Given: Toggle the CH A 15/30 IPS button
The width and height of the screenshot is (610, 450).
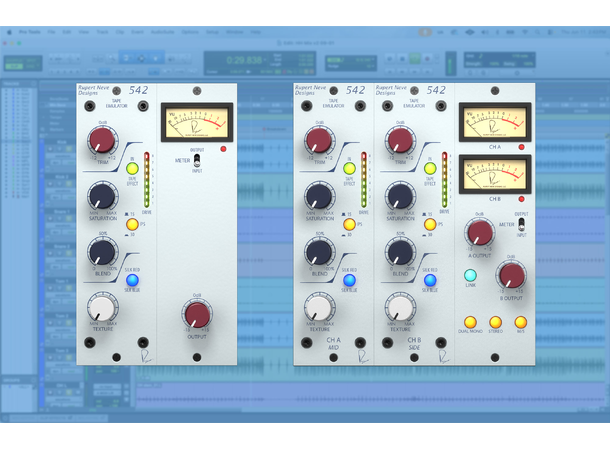Looking at the screenshot, I should tap(349, 224).
